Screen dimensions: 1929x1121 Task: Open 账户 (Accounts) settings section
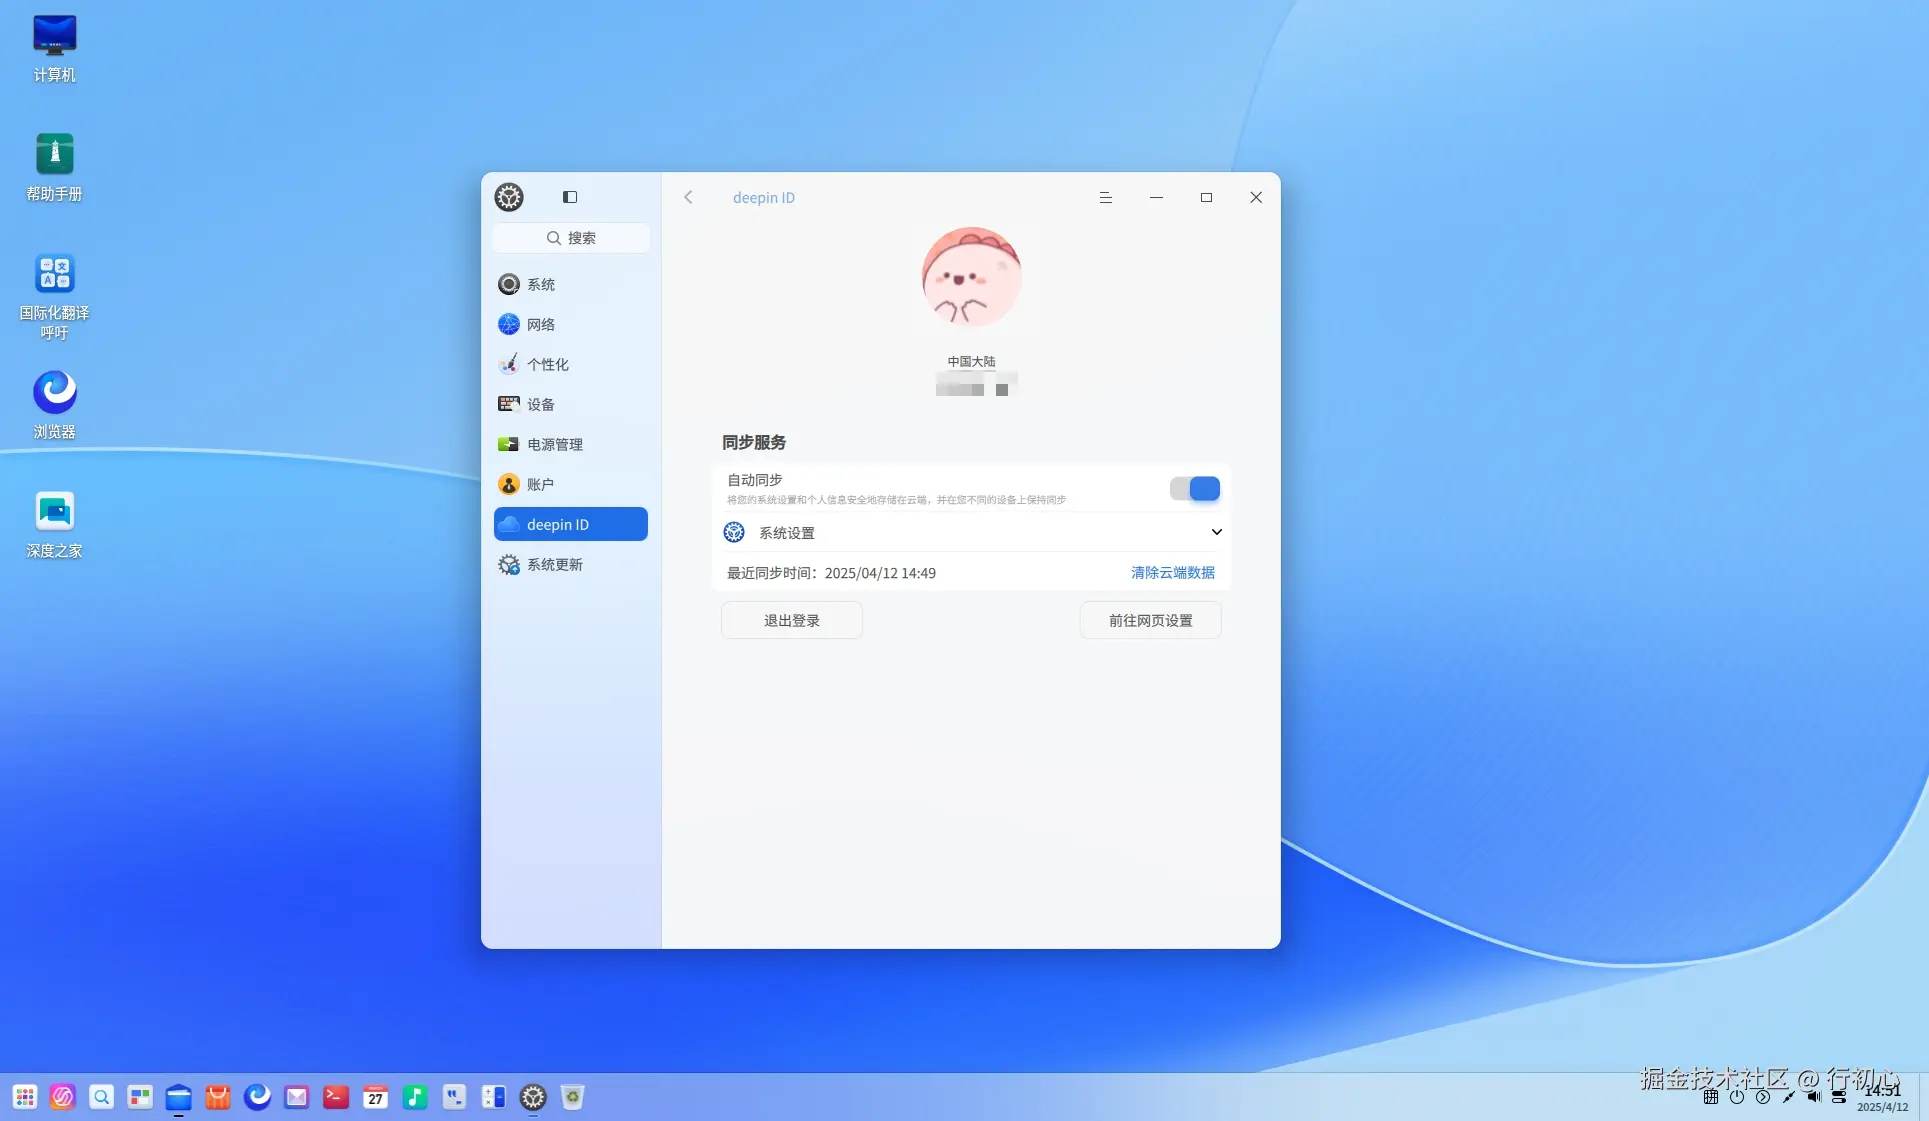pos(540,484)
